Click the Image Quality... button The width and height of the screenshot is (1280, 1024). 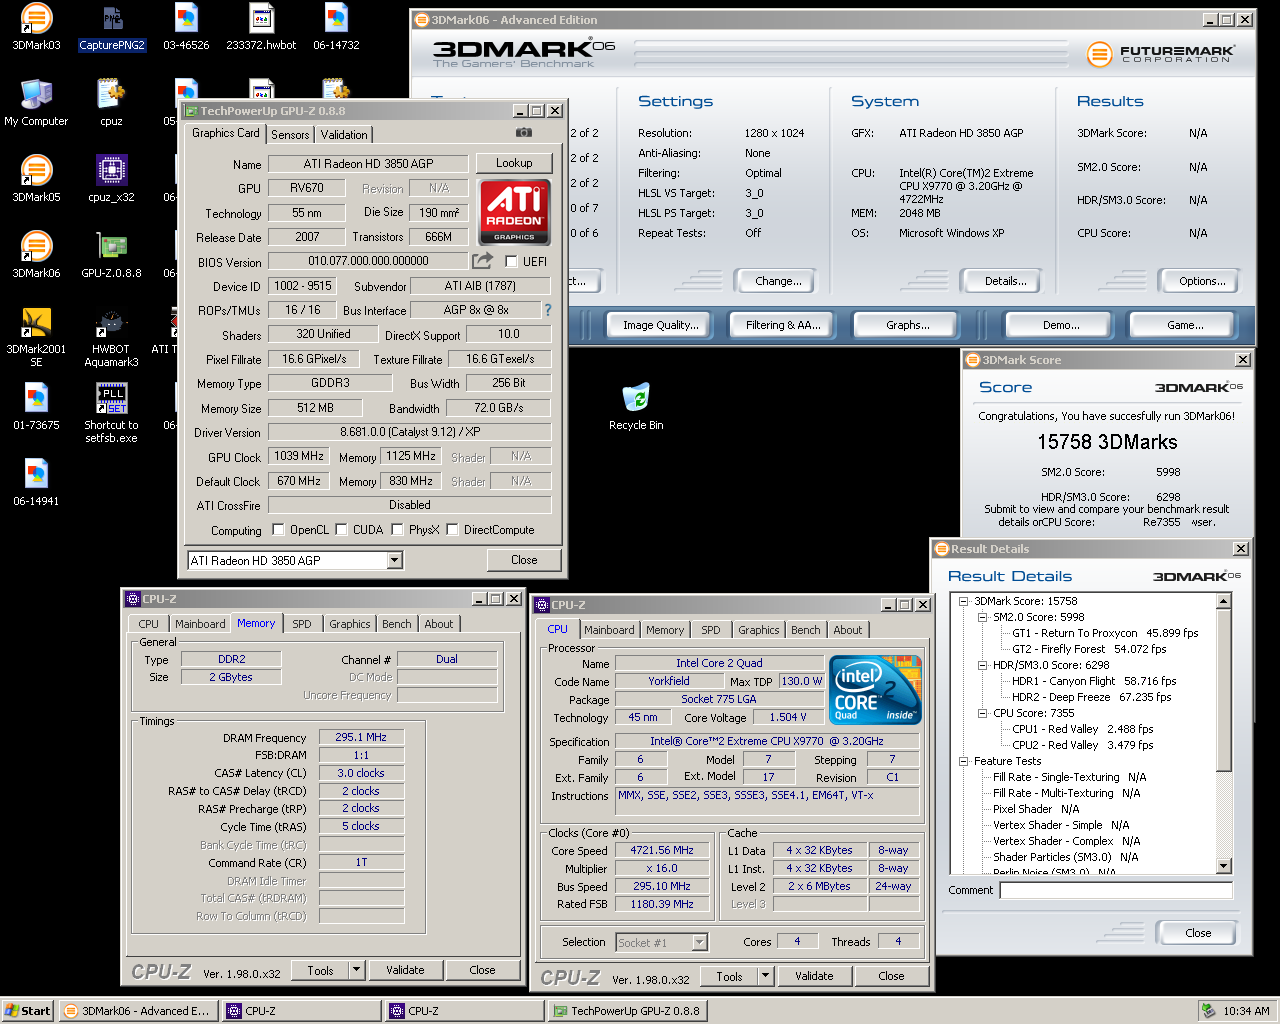click(x=661, y=325)
